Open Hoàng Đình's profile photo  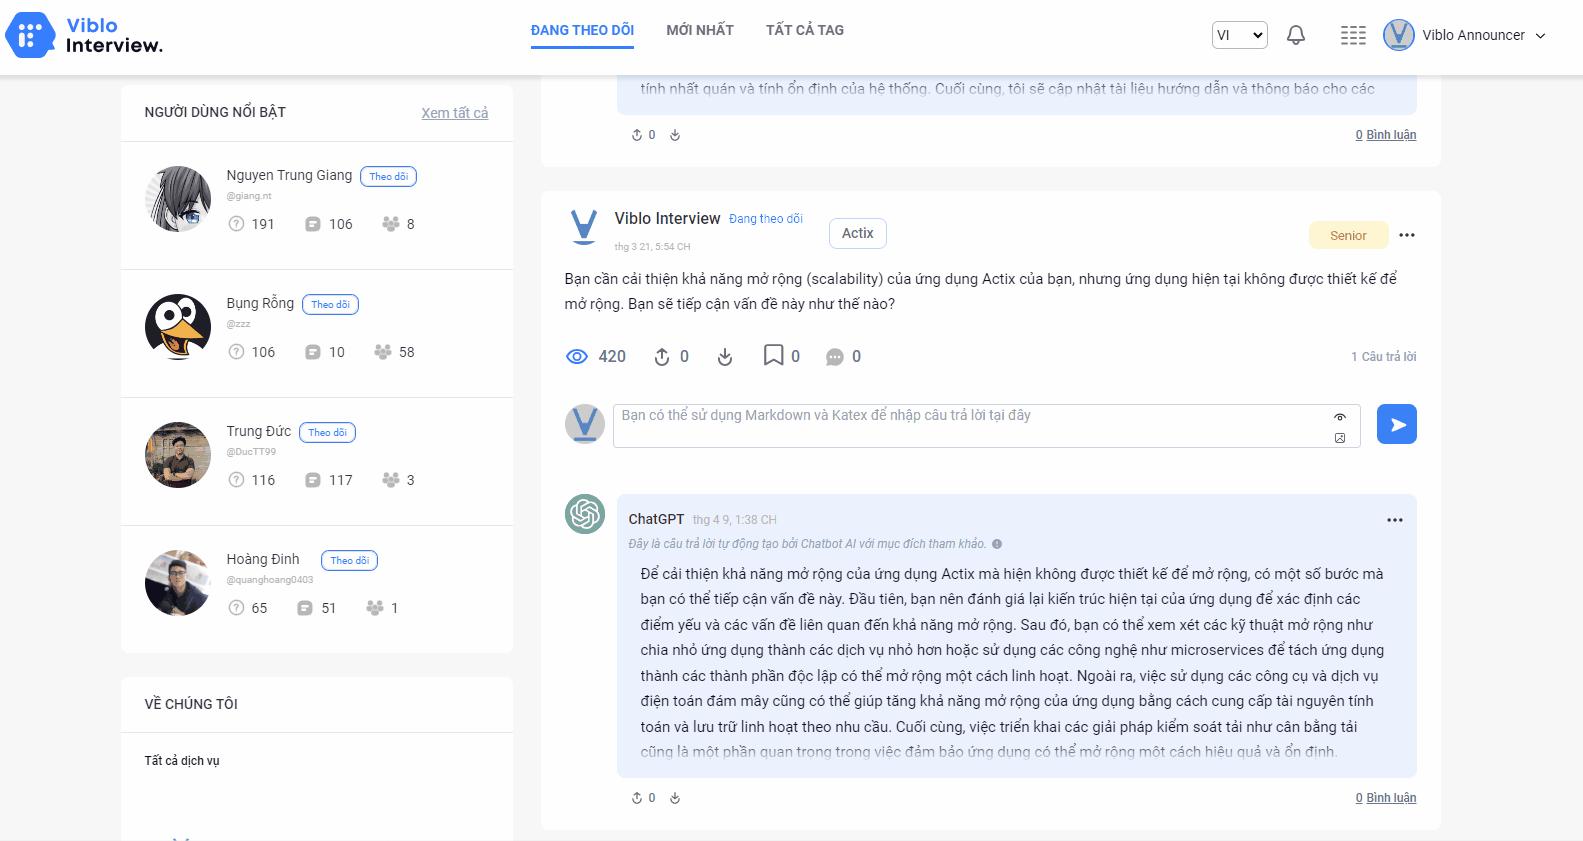pos(178,583)
